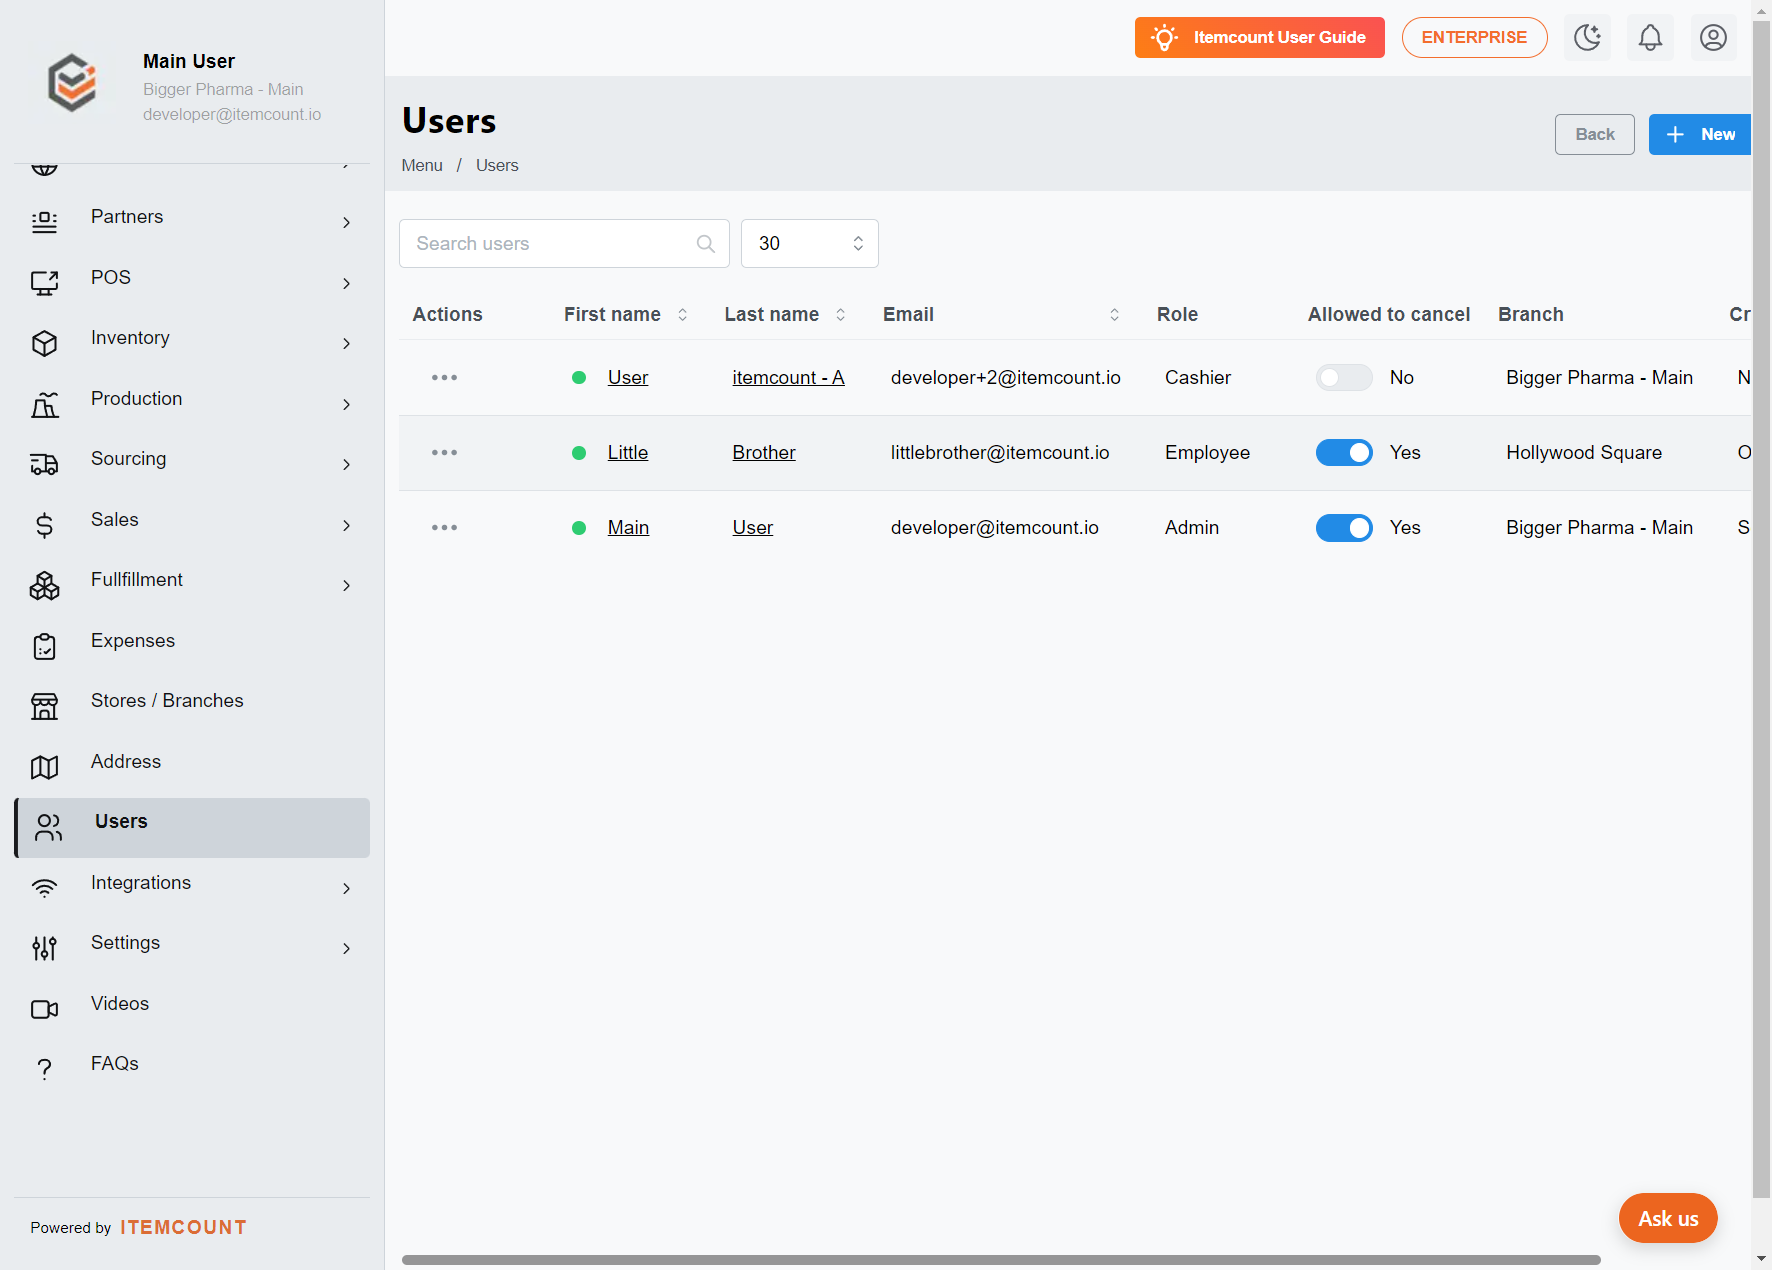Open Stores / Branches menu item
The image size is (1772, 1270).
coord(192,706)
